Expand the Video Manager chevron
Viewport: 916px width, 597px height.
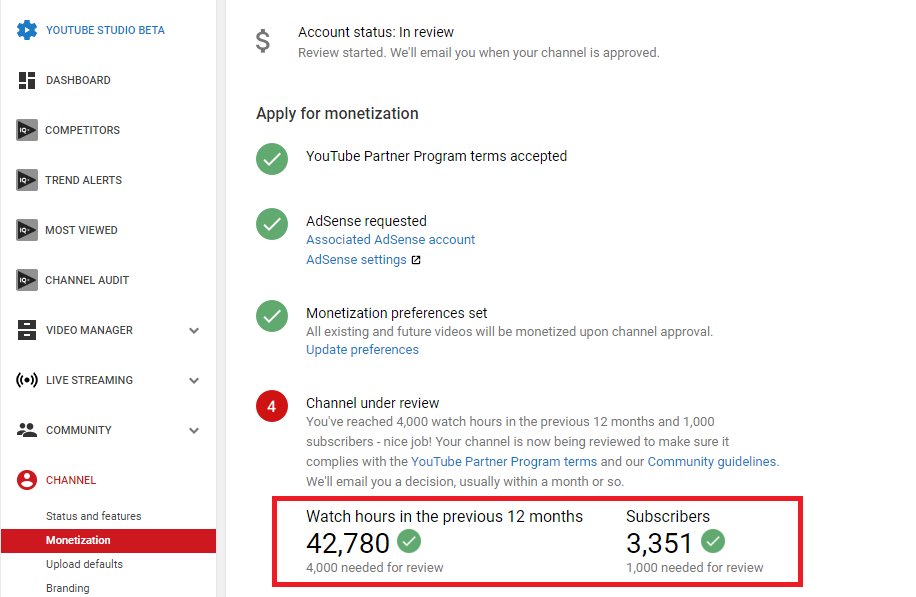pos(194,331)
